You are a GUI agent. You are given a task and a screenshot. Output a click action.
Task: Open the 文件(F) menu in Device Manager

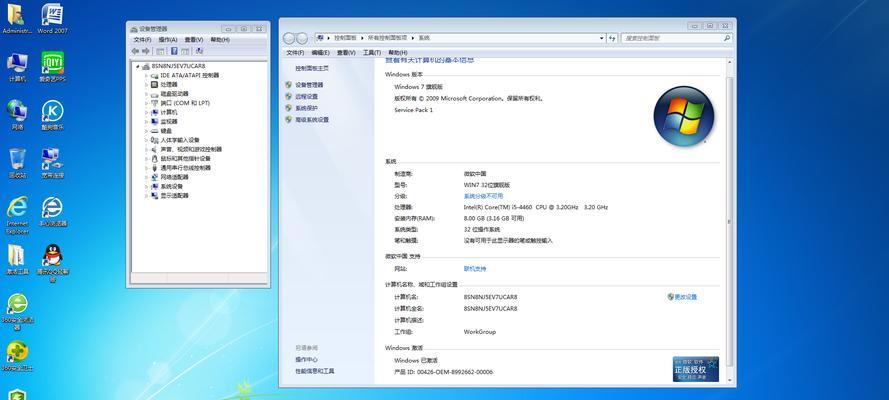pos(142,40)
